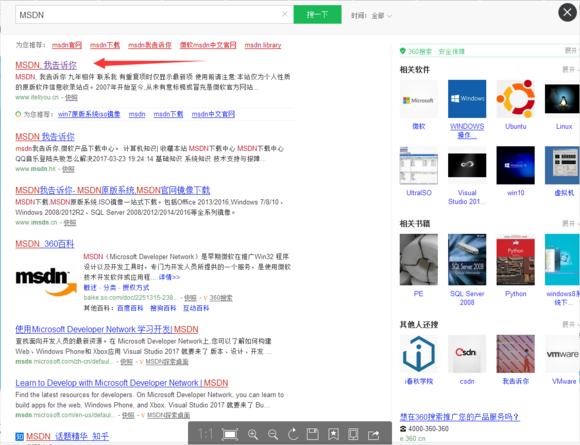Click phone number 4000-360-360
The width and height of the screenshot is (580, 445).
click(428, 429)
